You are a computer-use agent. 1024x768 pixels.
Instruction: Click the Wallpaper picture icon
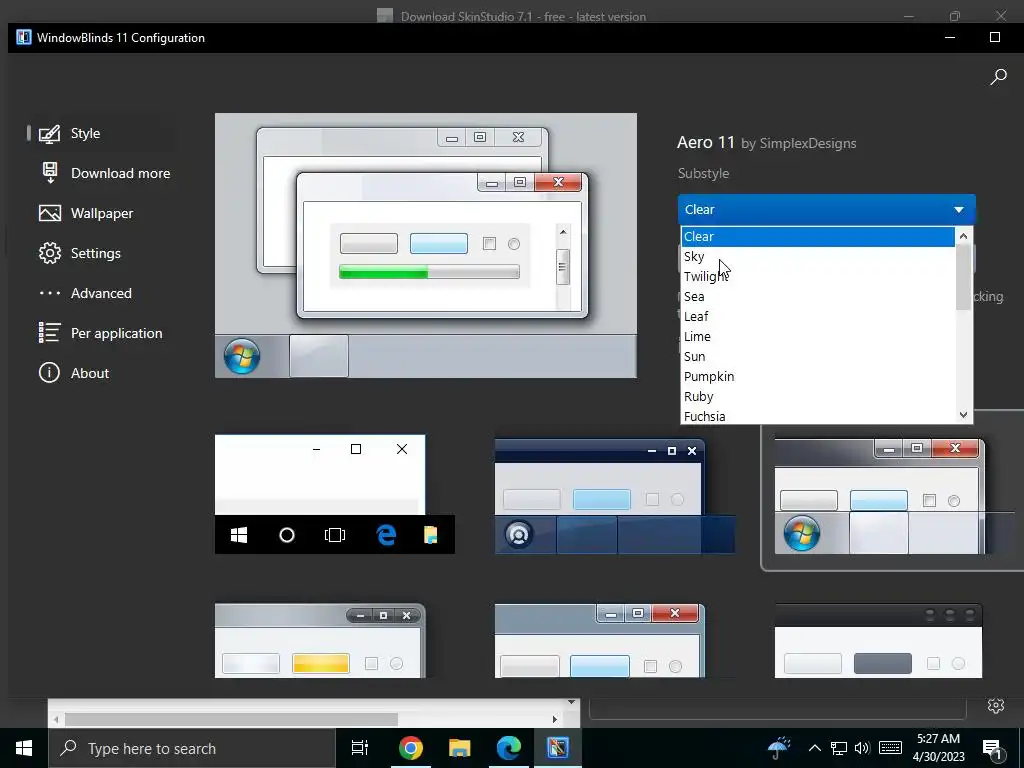pos(50,213)
